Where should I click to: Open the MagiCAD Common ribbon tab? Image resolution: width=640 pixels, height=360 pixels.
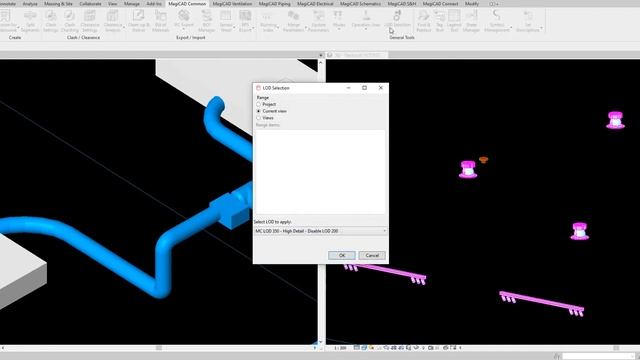pos(187,4)
